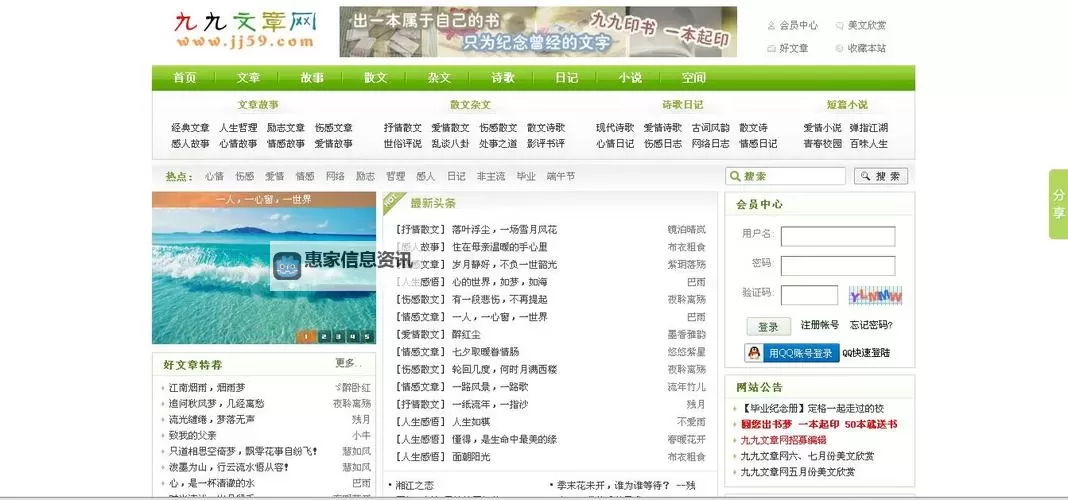The image size is (1068, 500).
Task: Click the search input field
Action: coord(785,176)
